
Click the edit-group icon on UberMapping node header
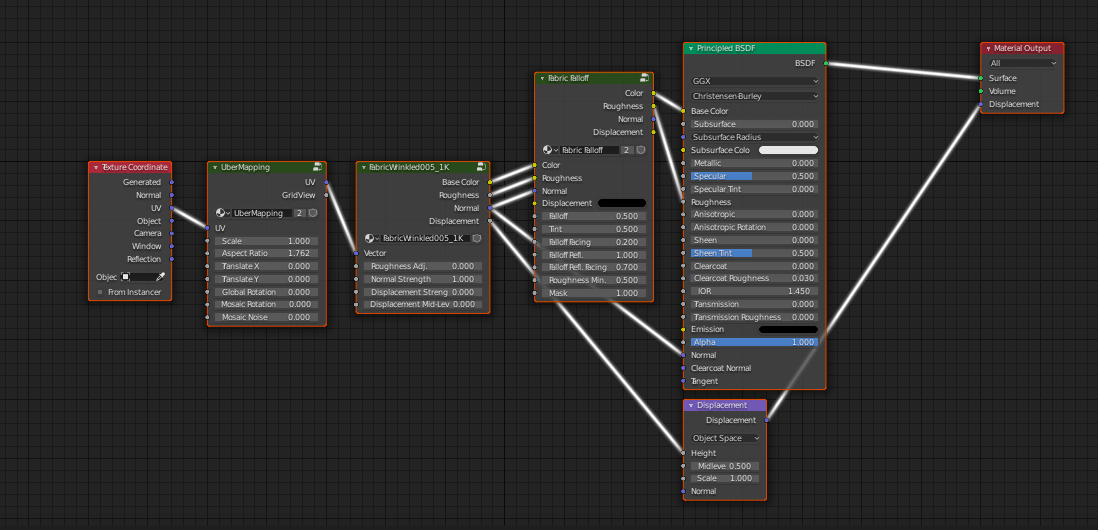[x=318, y=167]
